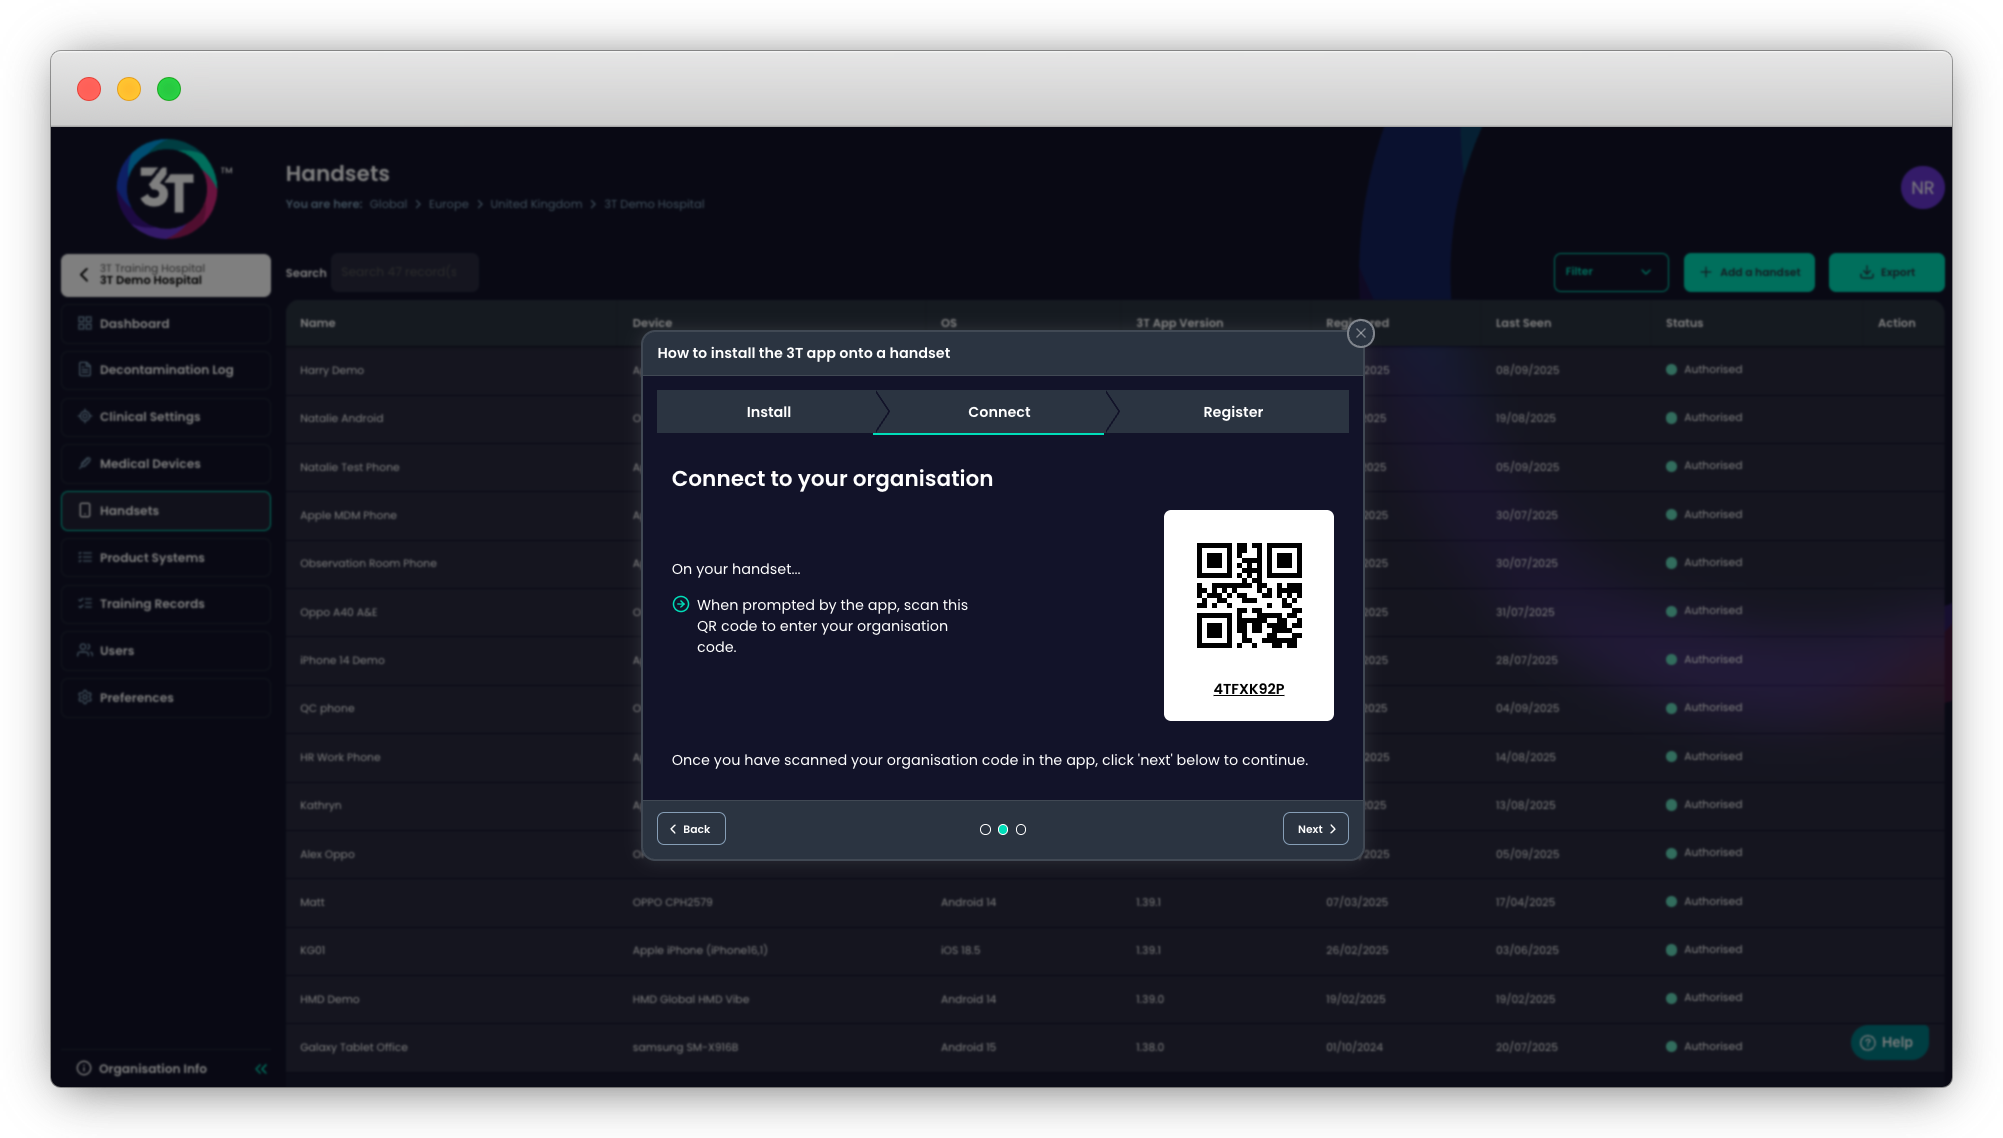This screenshot has height=1138, width=2003.
Task: Collapse the sidebar with double chevron
Action: point(261,1068)
